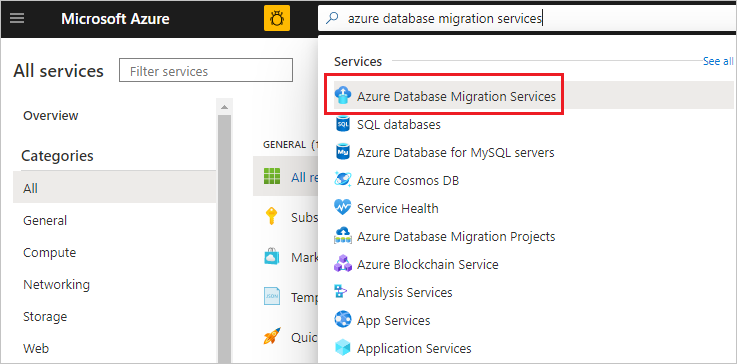737x364 pixels.
Task: Open the hamburger portal menu
Action: click(17, 19)
